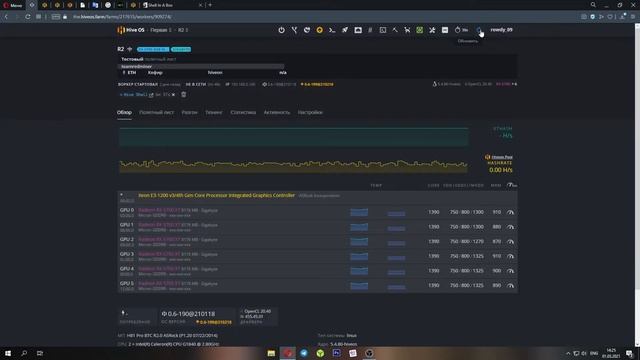Click the stopwatch timer icon in toolbar

tap(458, 30)
